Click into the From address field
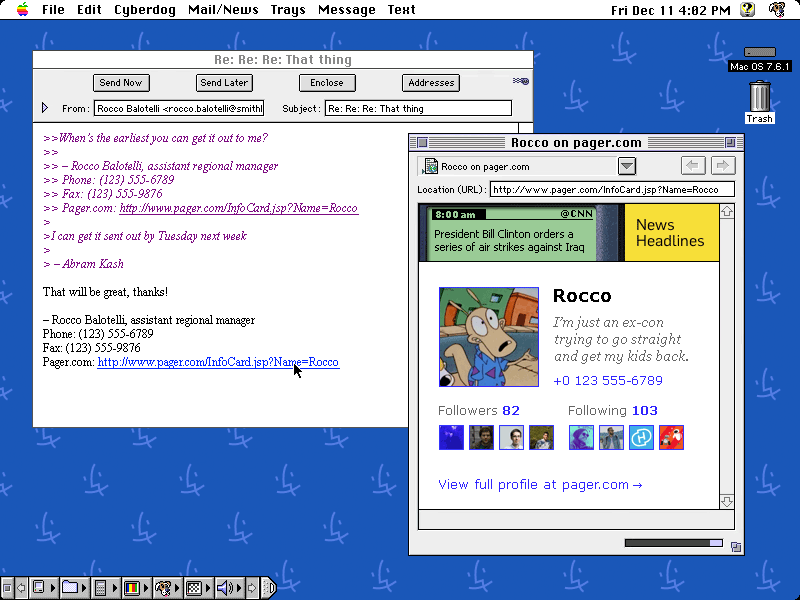The width and height of the screenshot is (800, 600). (x=179, y=108)
